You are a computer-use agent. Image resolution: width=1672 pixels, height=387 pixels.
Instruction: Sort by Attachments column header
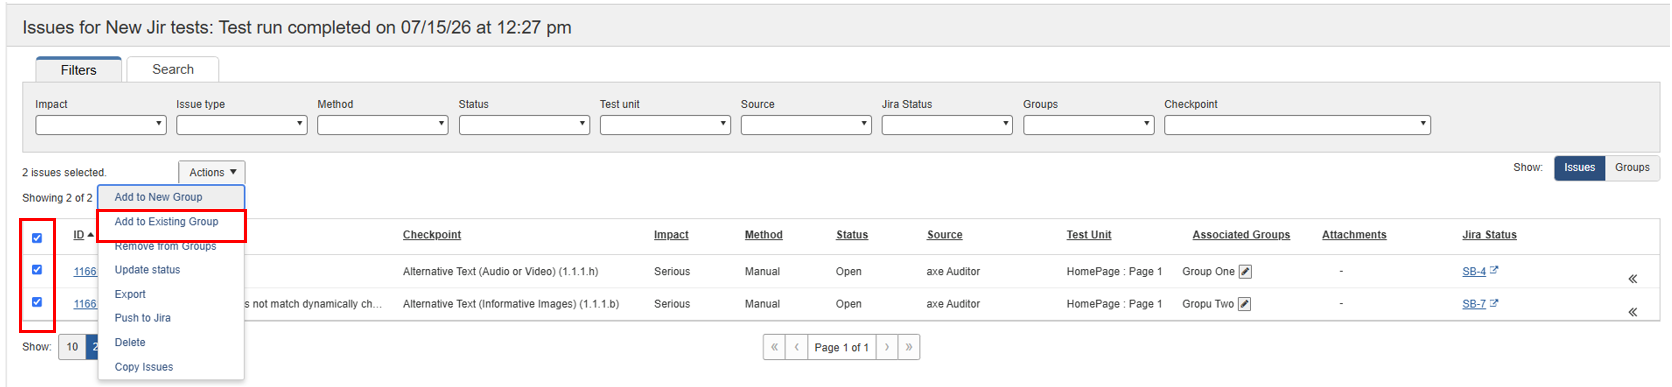coord(1354,235)
